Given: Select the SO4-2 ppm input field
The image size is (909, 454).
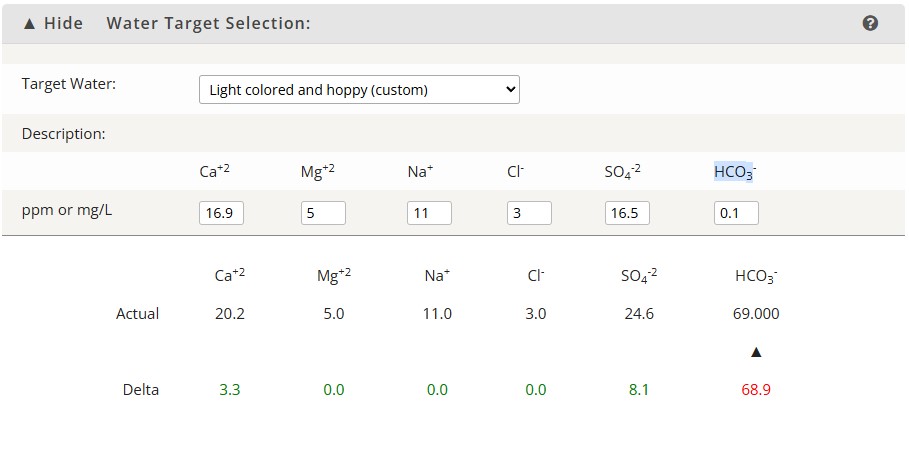Looking at the screenshot, I should pyautogui.click(x=627, y=213).
